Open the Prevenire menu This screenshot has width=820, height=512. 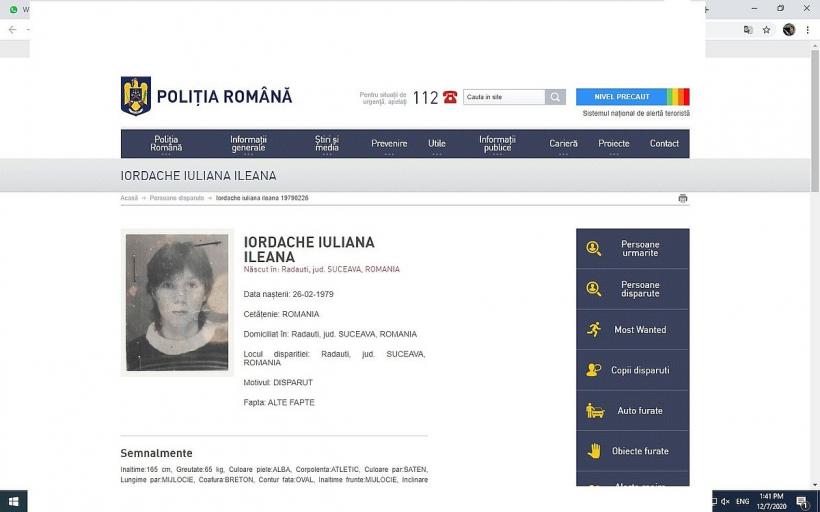389,143
